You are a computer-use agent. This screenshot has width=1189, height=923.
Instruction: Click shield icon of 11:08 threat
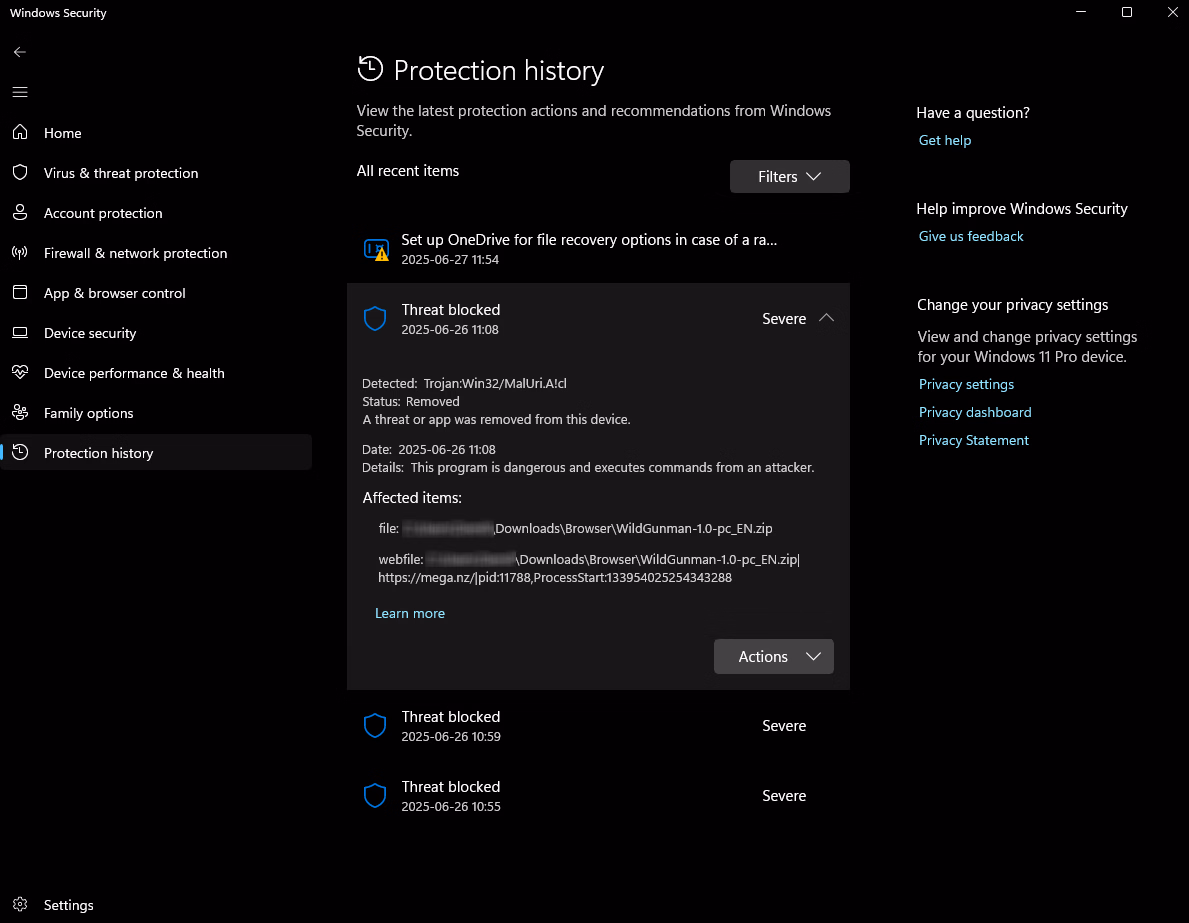pos(375,319)
